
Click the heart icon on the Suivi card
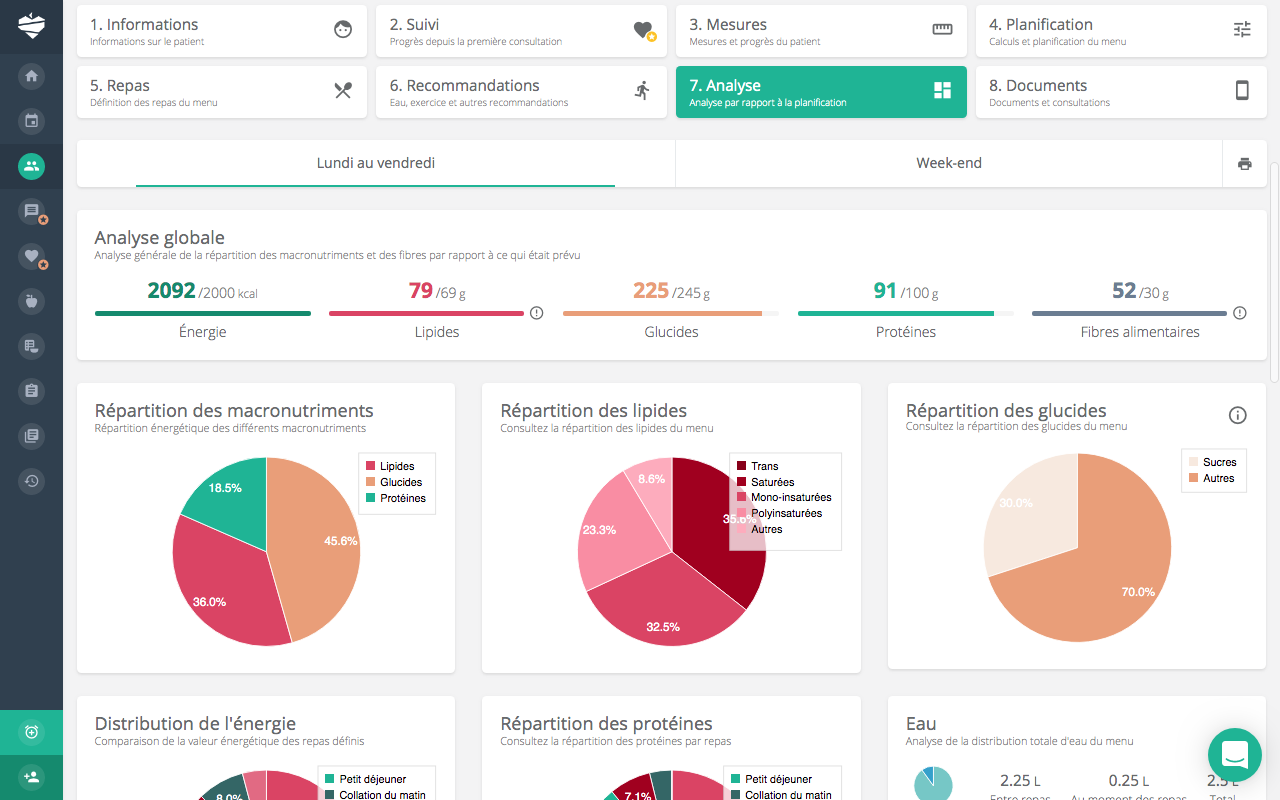tap(644, 31)
